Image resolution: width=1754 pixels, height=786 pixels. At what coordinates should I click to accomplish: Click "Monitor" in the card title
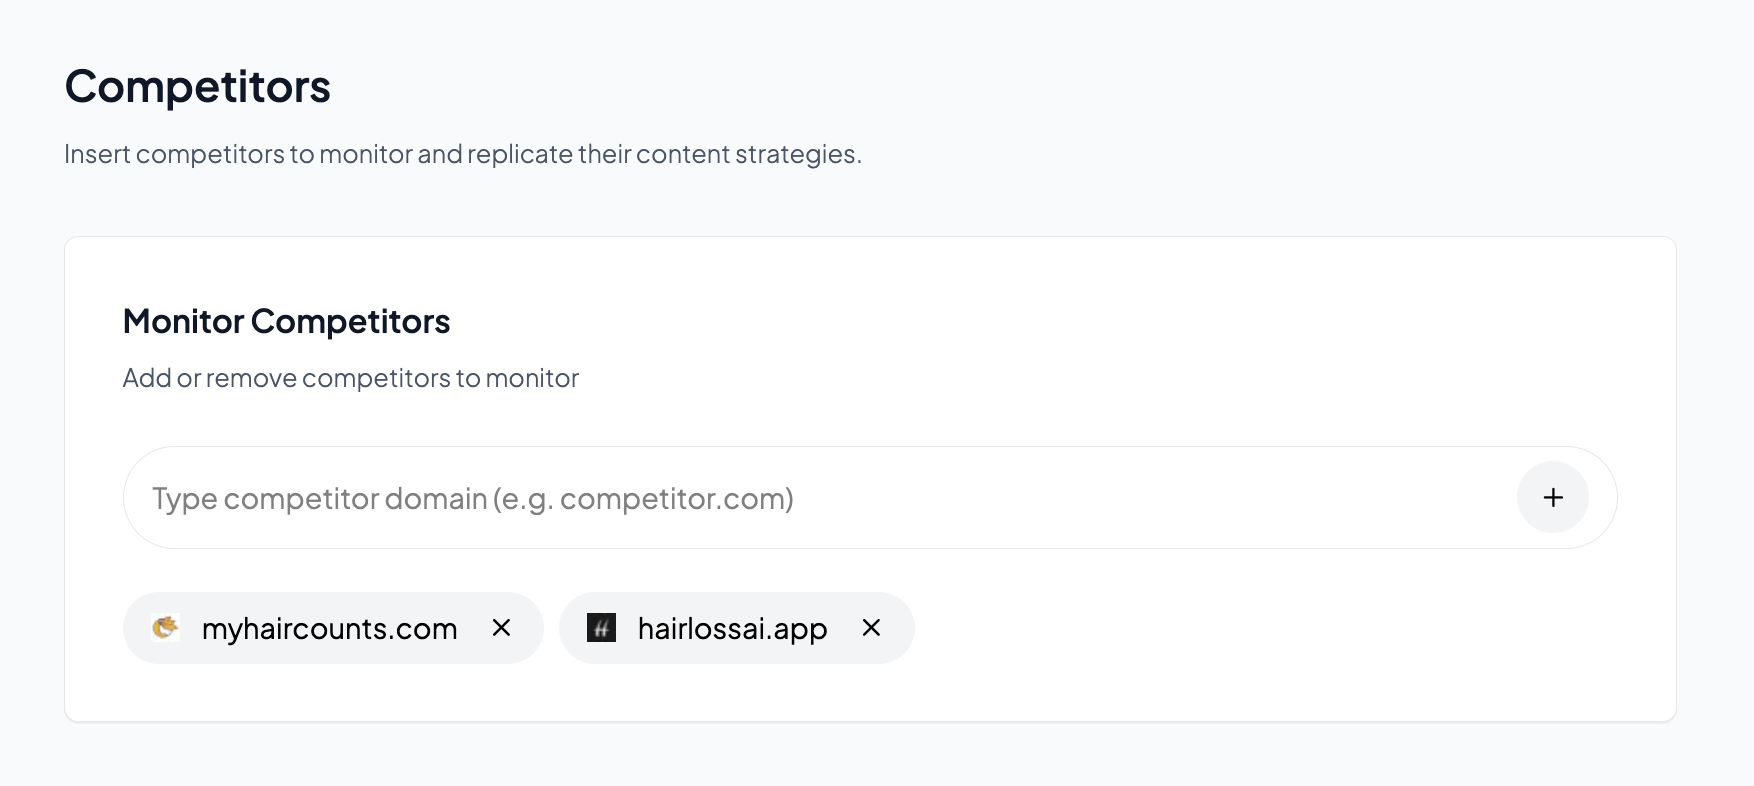183,321
